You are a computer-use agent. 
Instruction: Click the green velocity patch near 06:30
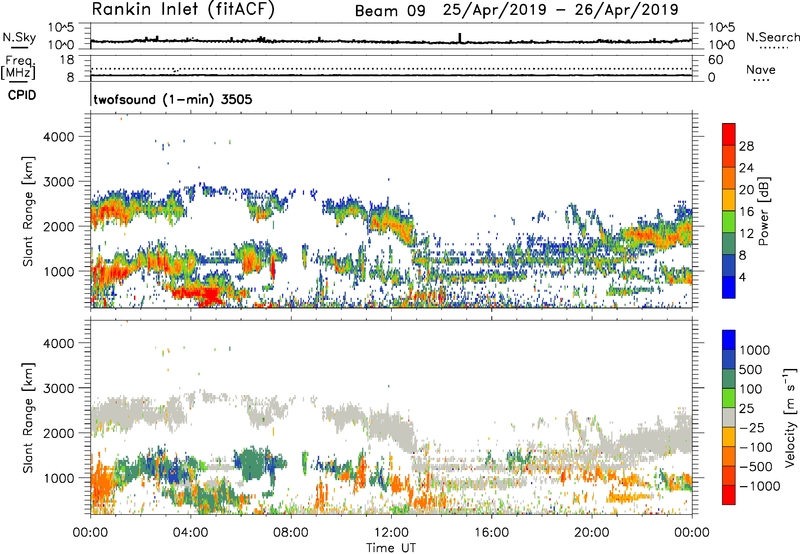click(252, 464)
